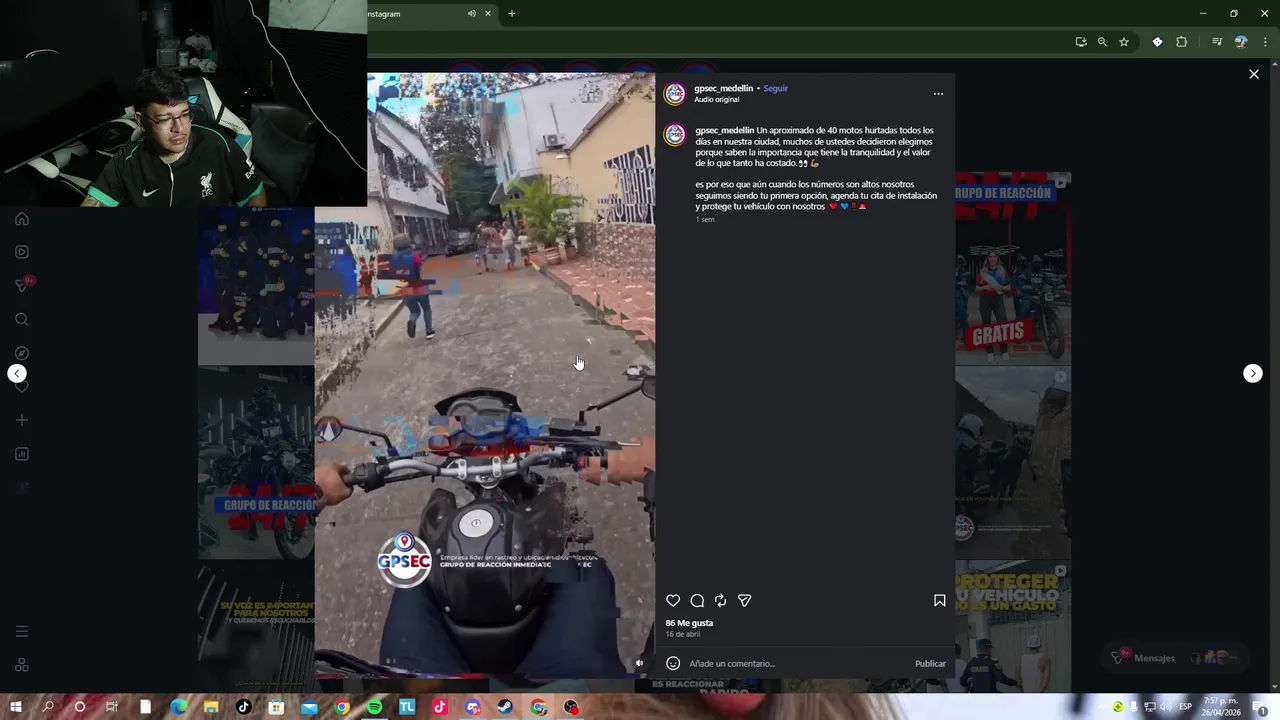Mute the Instagram tab's audio indicator

[x=472, y=14]
